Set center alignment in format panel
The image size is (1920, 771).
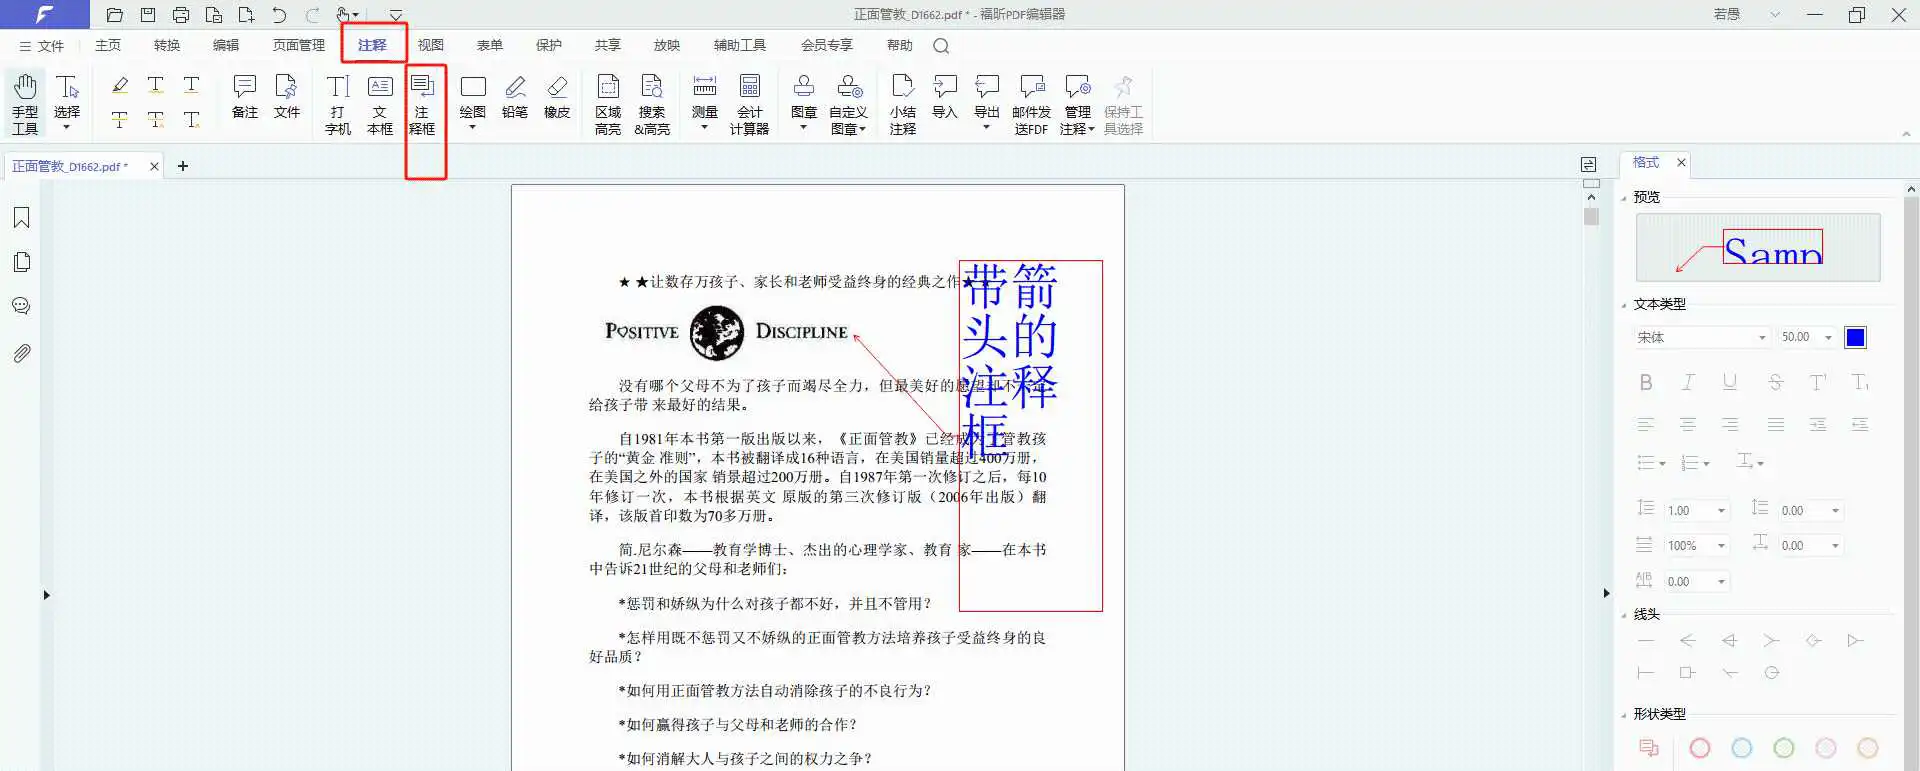tap(1688, 425)
